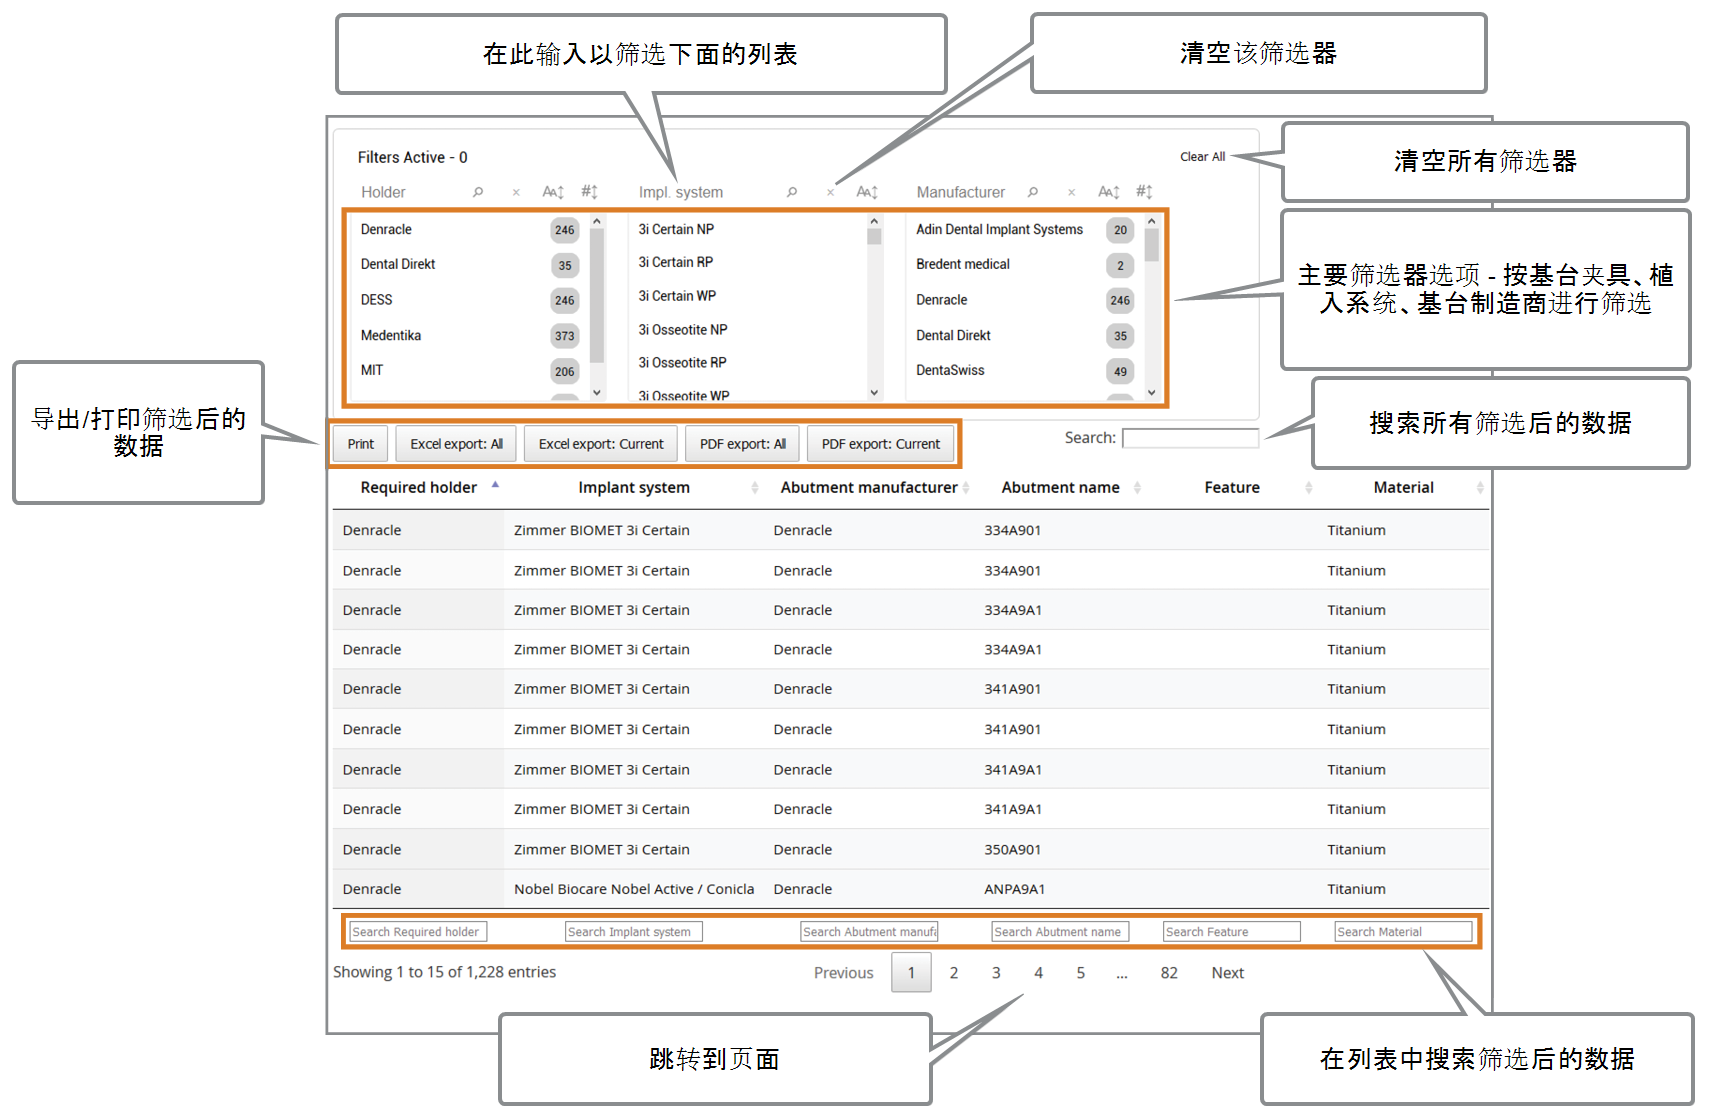Clear the Holder filter with its x icon
Image resolution: width=1709 pixels, height=1120 pixels.
point(516,192)
